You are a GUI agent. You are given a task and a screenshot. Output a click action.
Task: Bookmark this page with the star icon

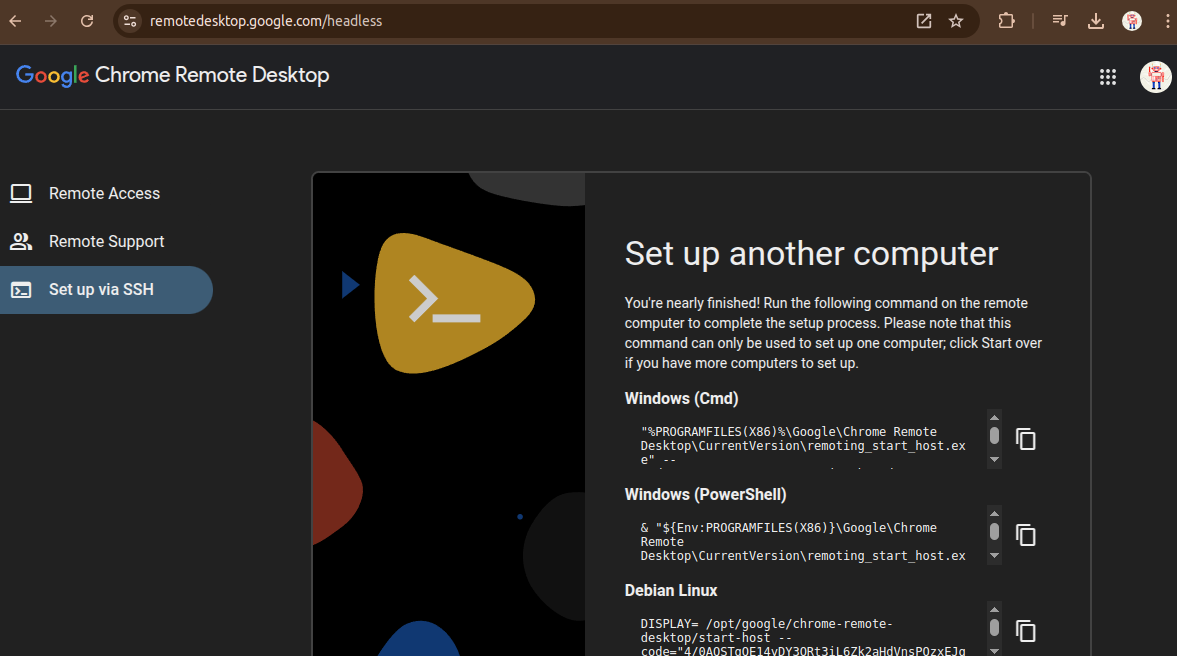[956, 21]
